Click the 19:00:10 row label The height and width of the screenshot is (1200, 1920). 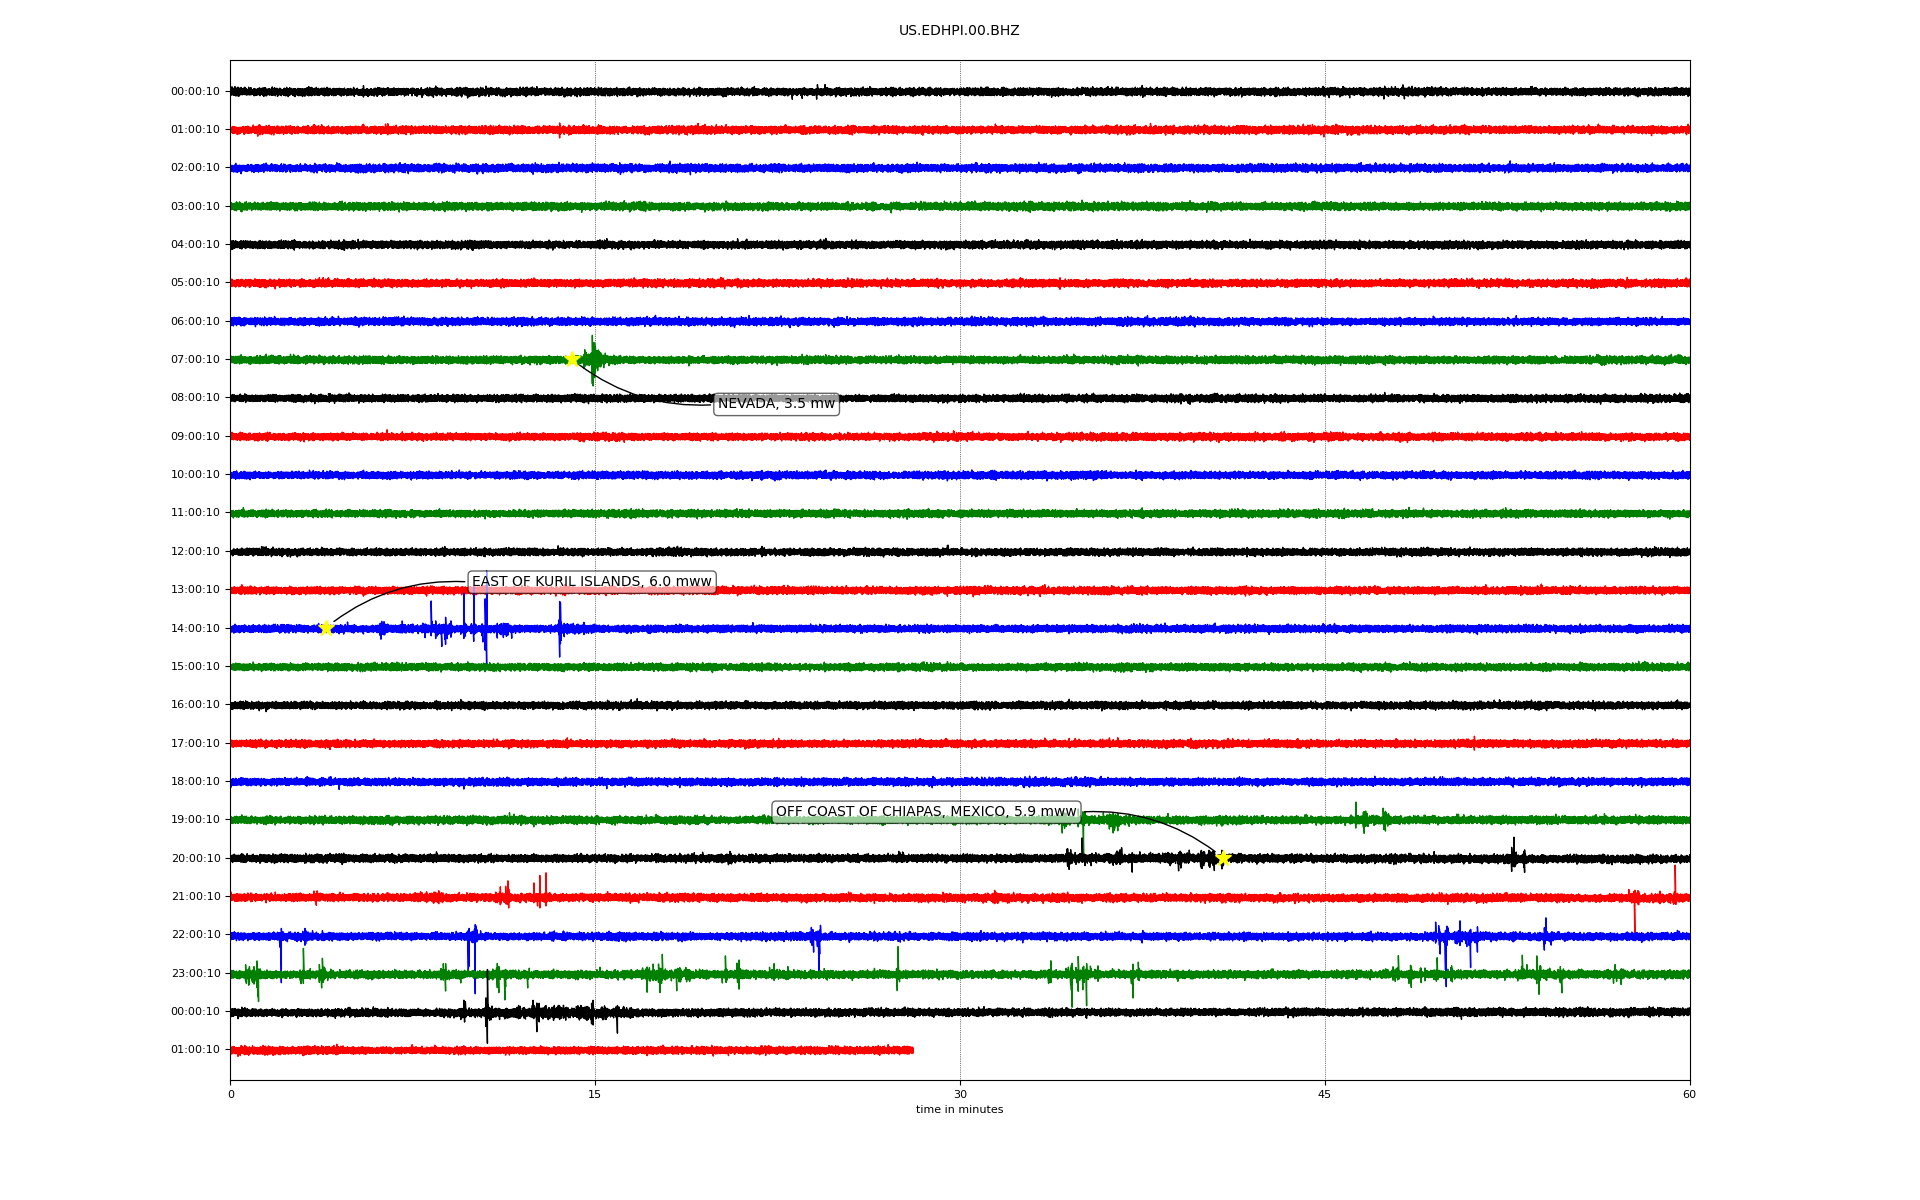tap(195, 820)
